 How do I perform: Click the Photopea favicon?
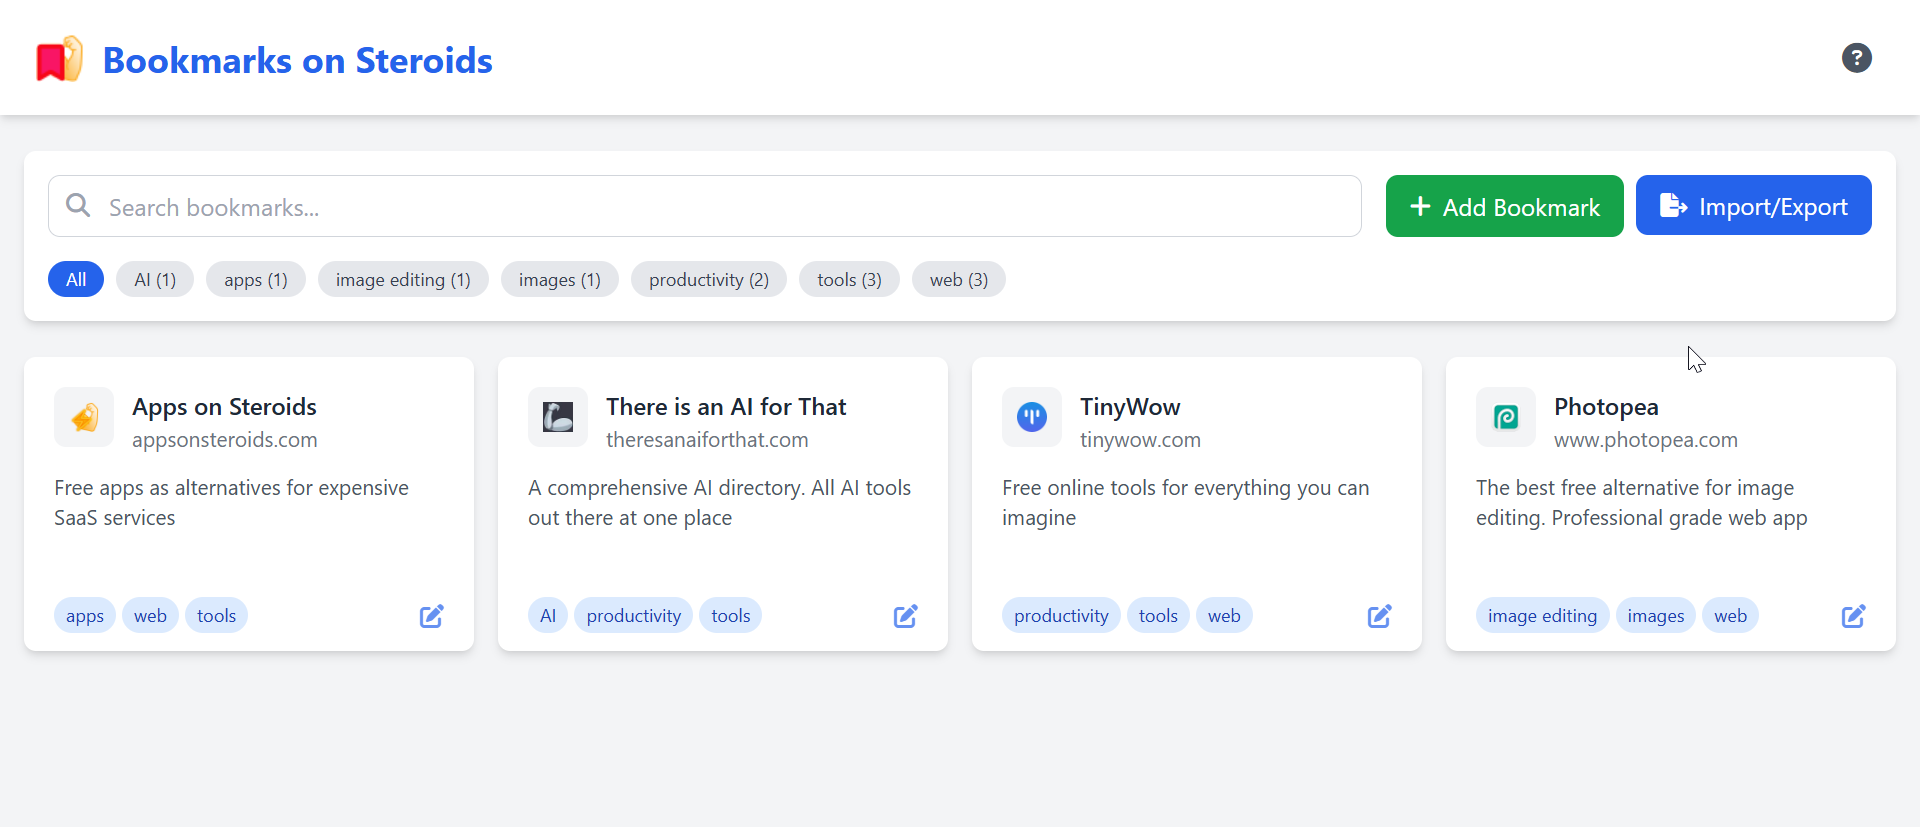coord(1506,417)
